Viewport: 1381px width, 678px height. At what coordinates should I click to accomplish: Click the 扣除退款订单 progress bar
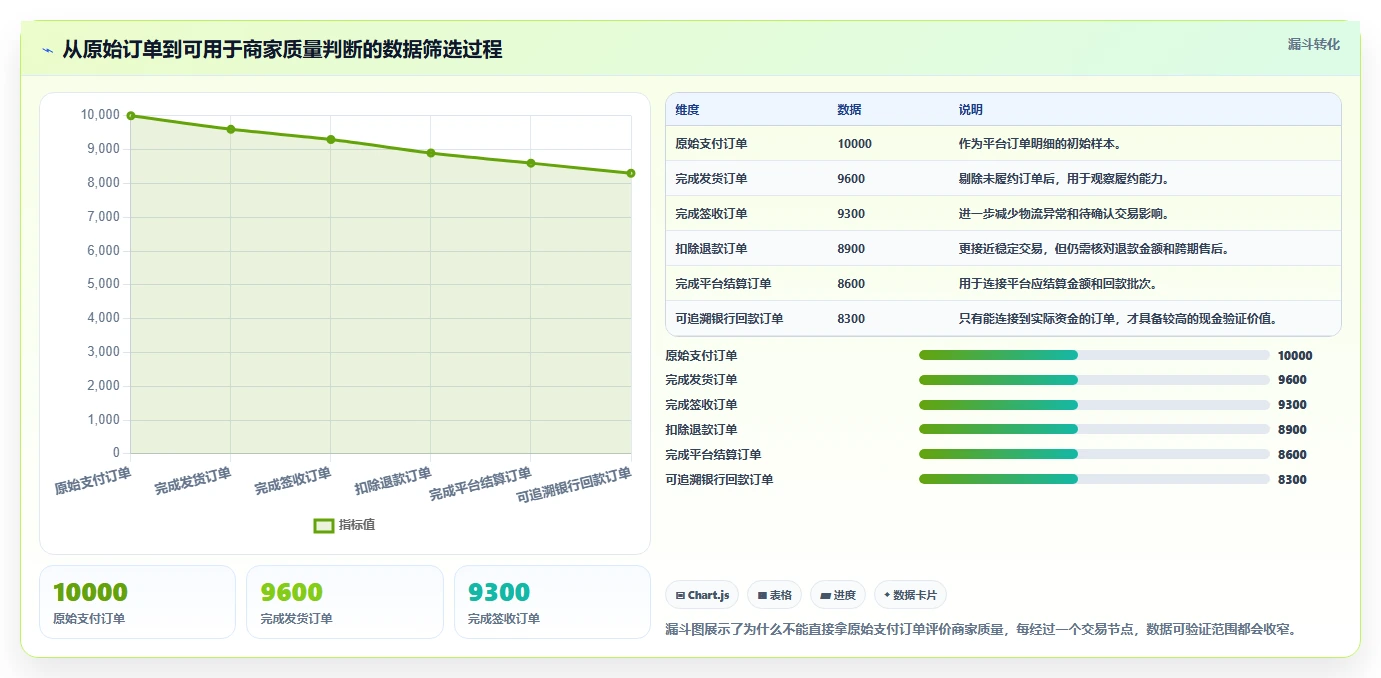pos(1094,430)
